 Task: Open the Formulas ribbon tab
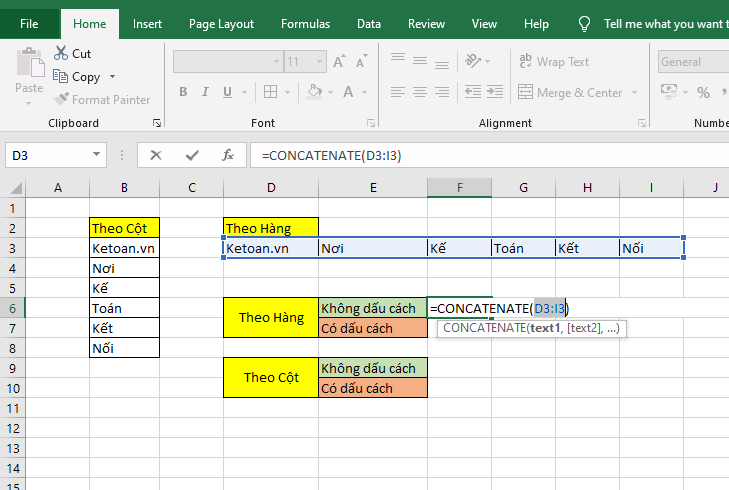click(x=305, y=23)
